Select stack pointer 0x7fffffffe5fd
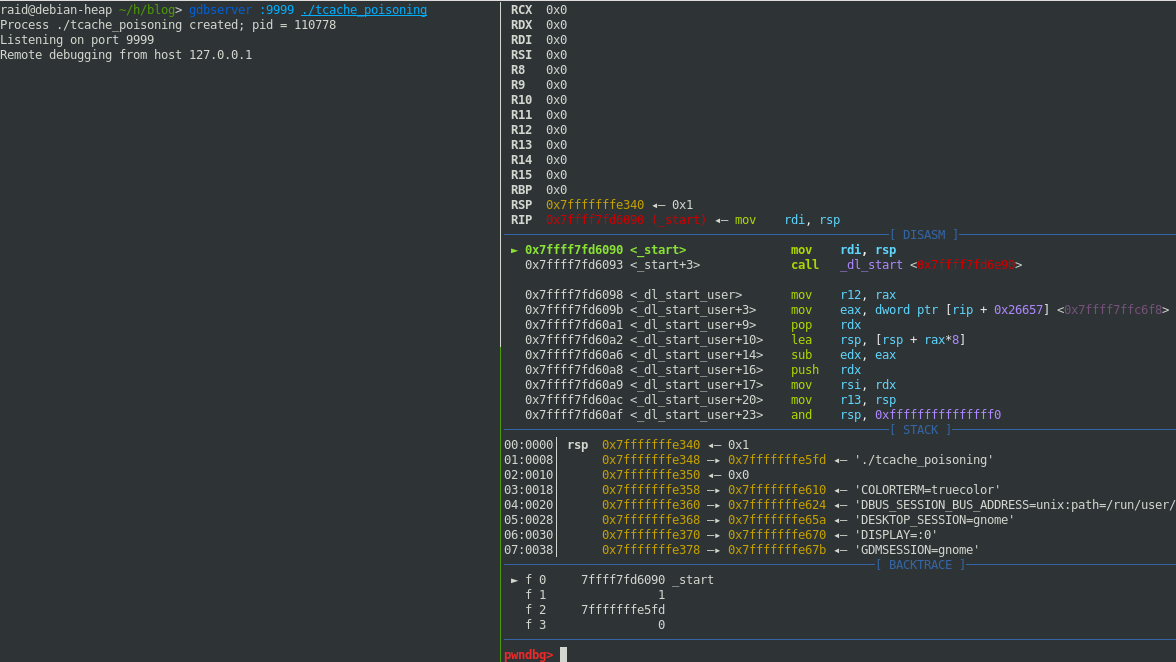Screen dimensions: 1176x662 [x=777, y=460]
